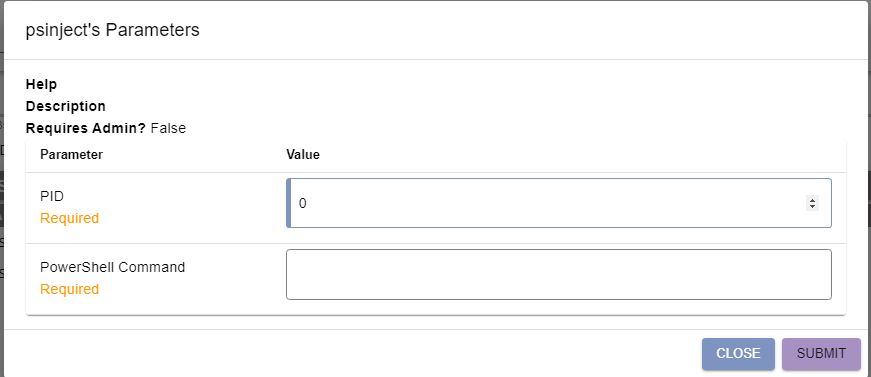Decrease the PID value with down arrow
The width and height of the screenshot is (871, 377).
pos(812,207)
